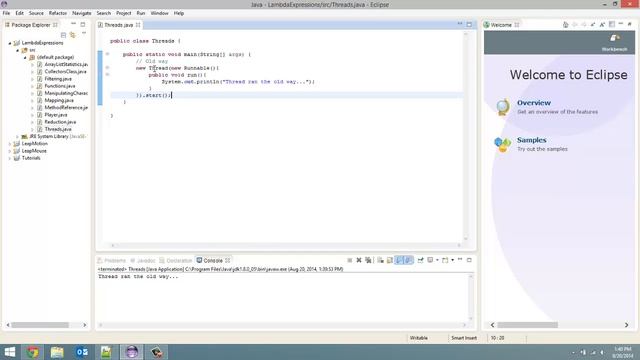Click Smart Insert status bar entry
This screenshot has height=360, width=640.
[464, 338]
